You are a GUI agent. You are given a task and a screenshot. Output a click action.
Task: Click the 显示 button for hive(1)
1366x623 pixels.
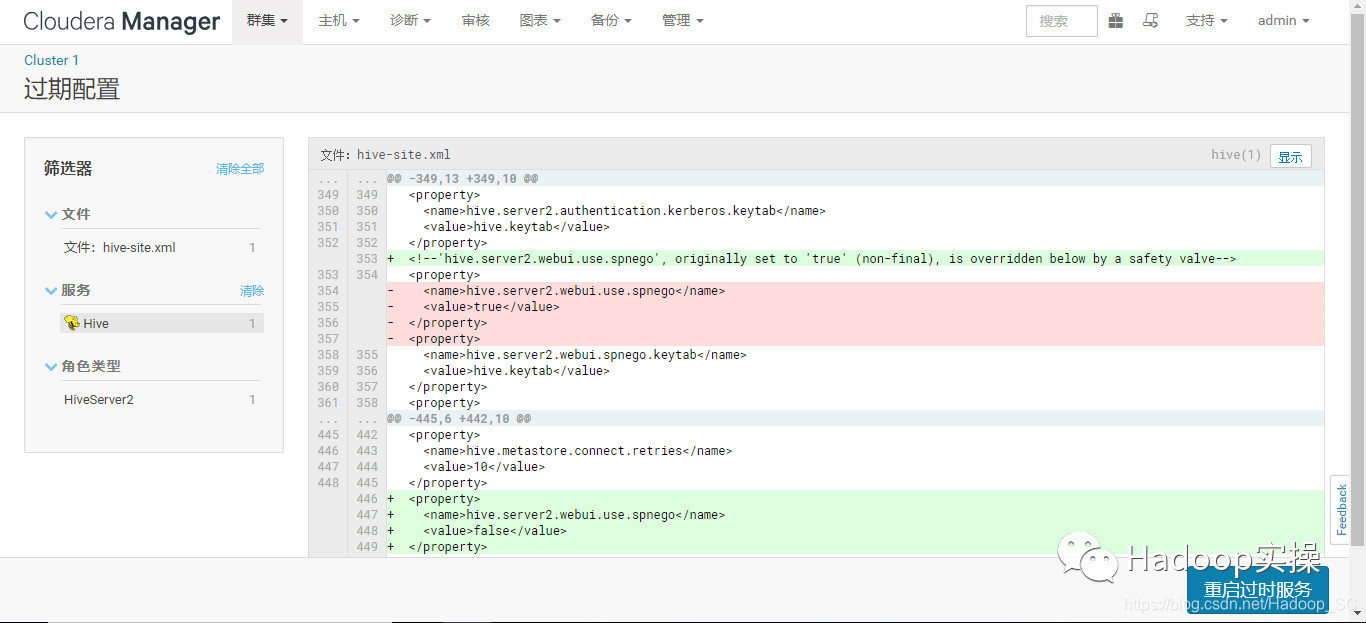click(x=1290, y=156)
